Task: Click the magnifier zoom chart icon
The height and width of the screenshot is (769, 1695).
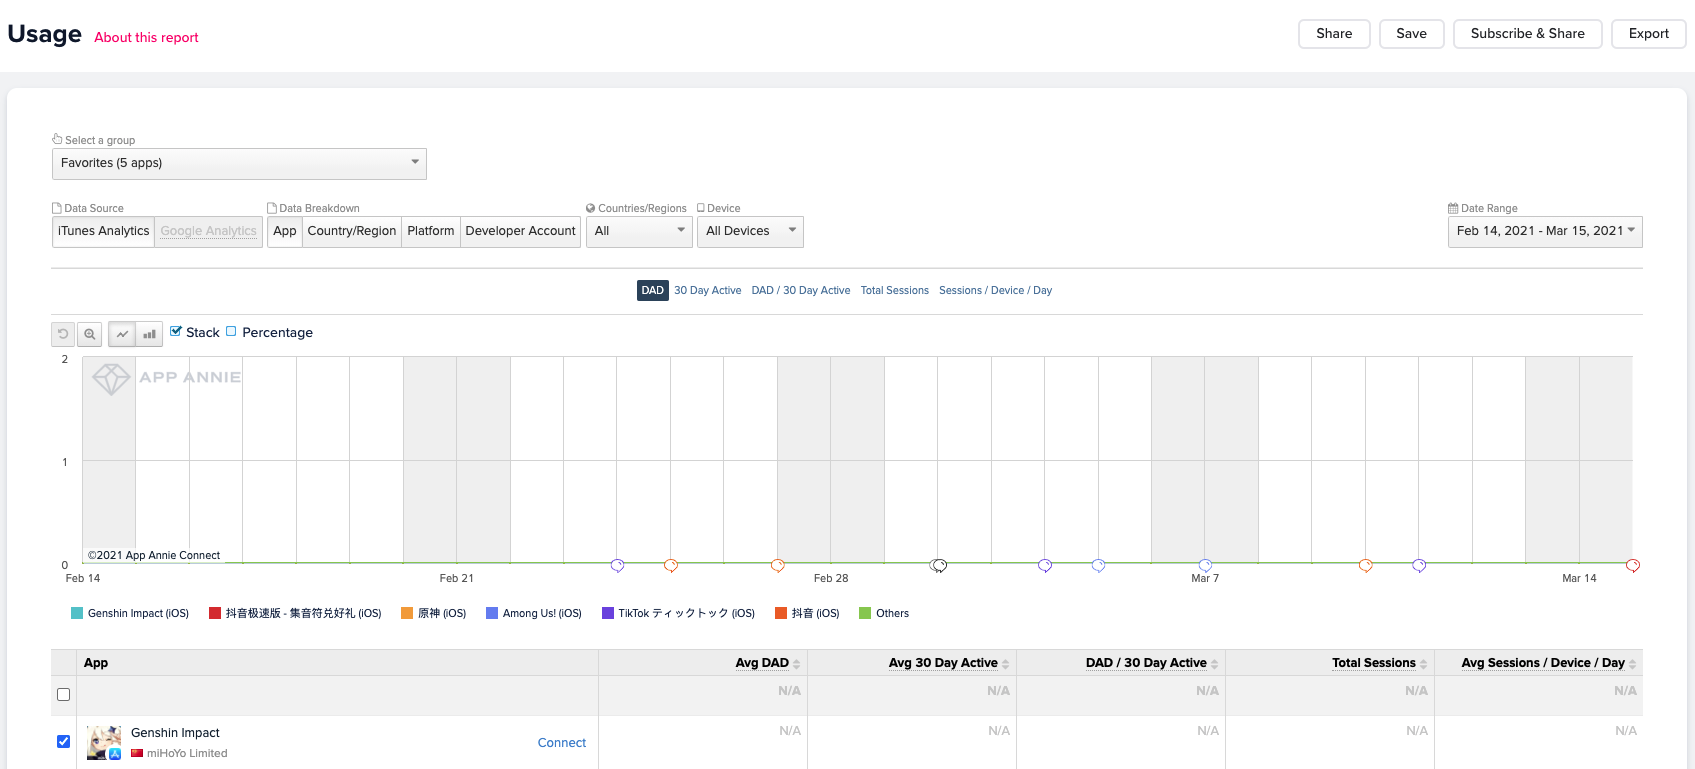Action: point(90,334)
